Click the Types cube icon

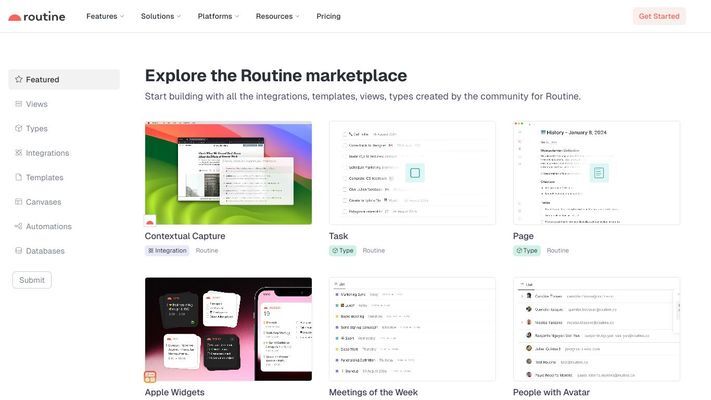(x=19, y=128)
